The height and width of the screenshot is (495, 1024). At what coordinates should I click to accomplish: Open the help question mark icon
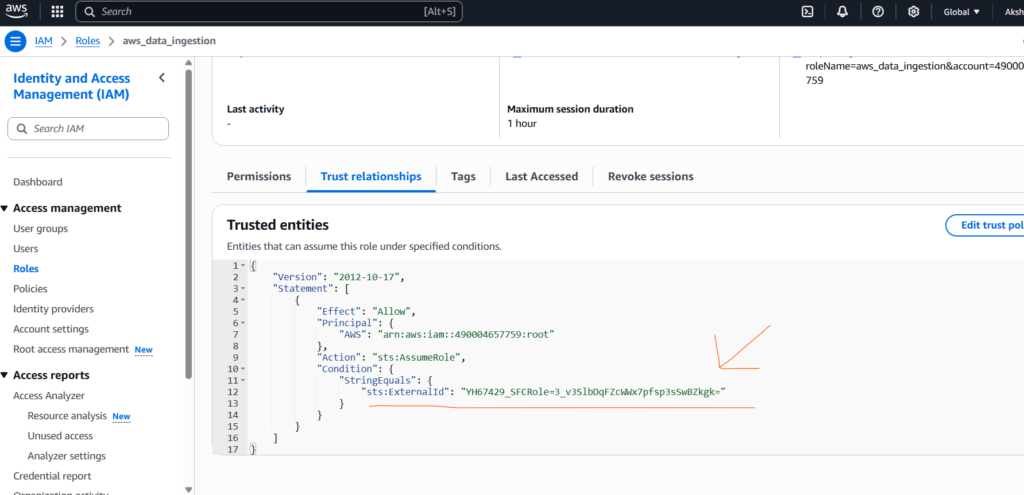pyautogui.click(x=878, y=12)
